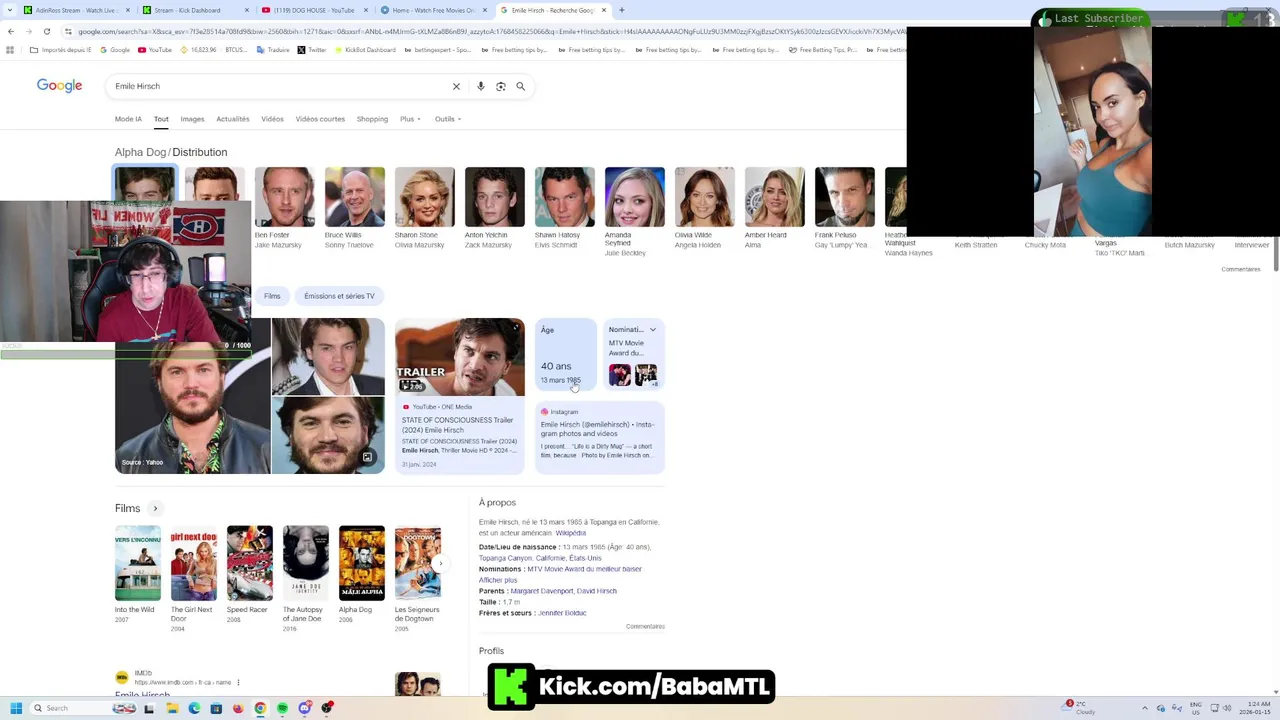Open the Twitter bookmark
The width and height of the screenshot is (1280, 720).
click(x=312, y=49)
